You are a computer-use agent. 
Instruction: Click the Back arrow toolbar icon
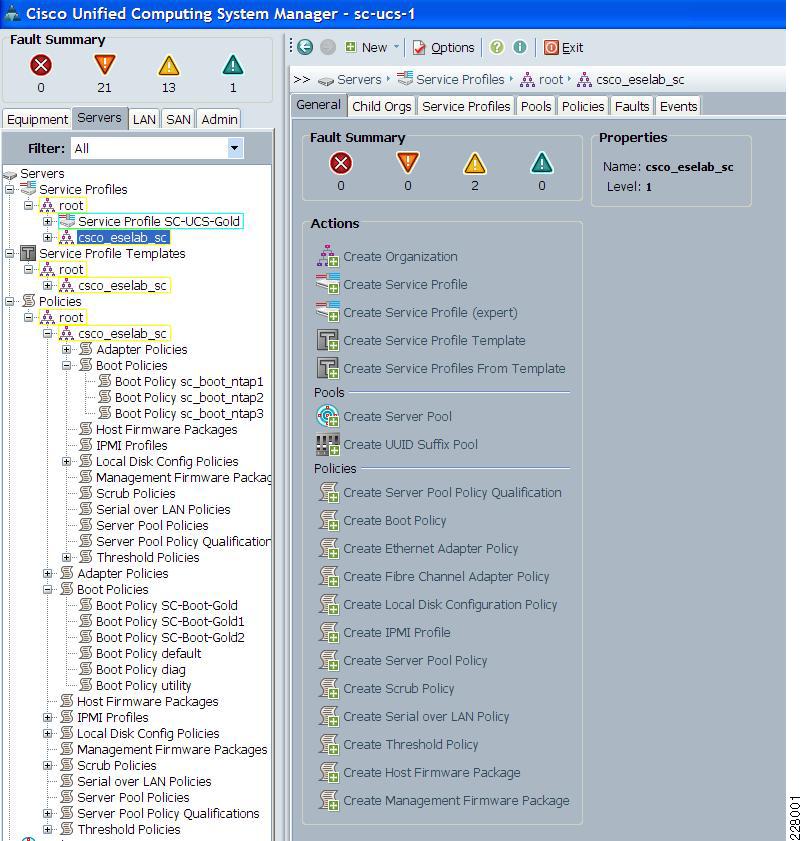coord(305,47)
